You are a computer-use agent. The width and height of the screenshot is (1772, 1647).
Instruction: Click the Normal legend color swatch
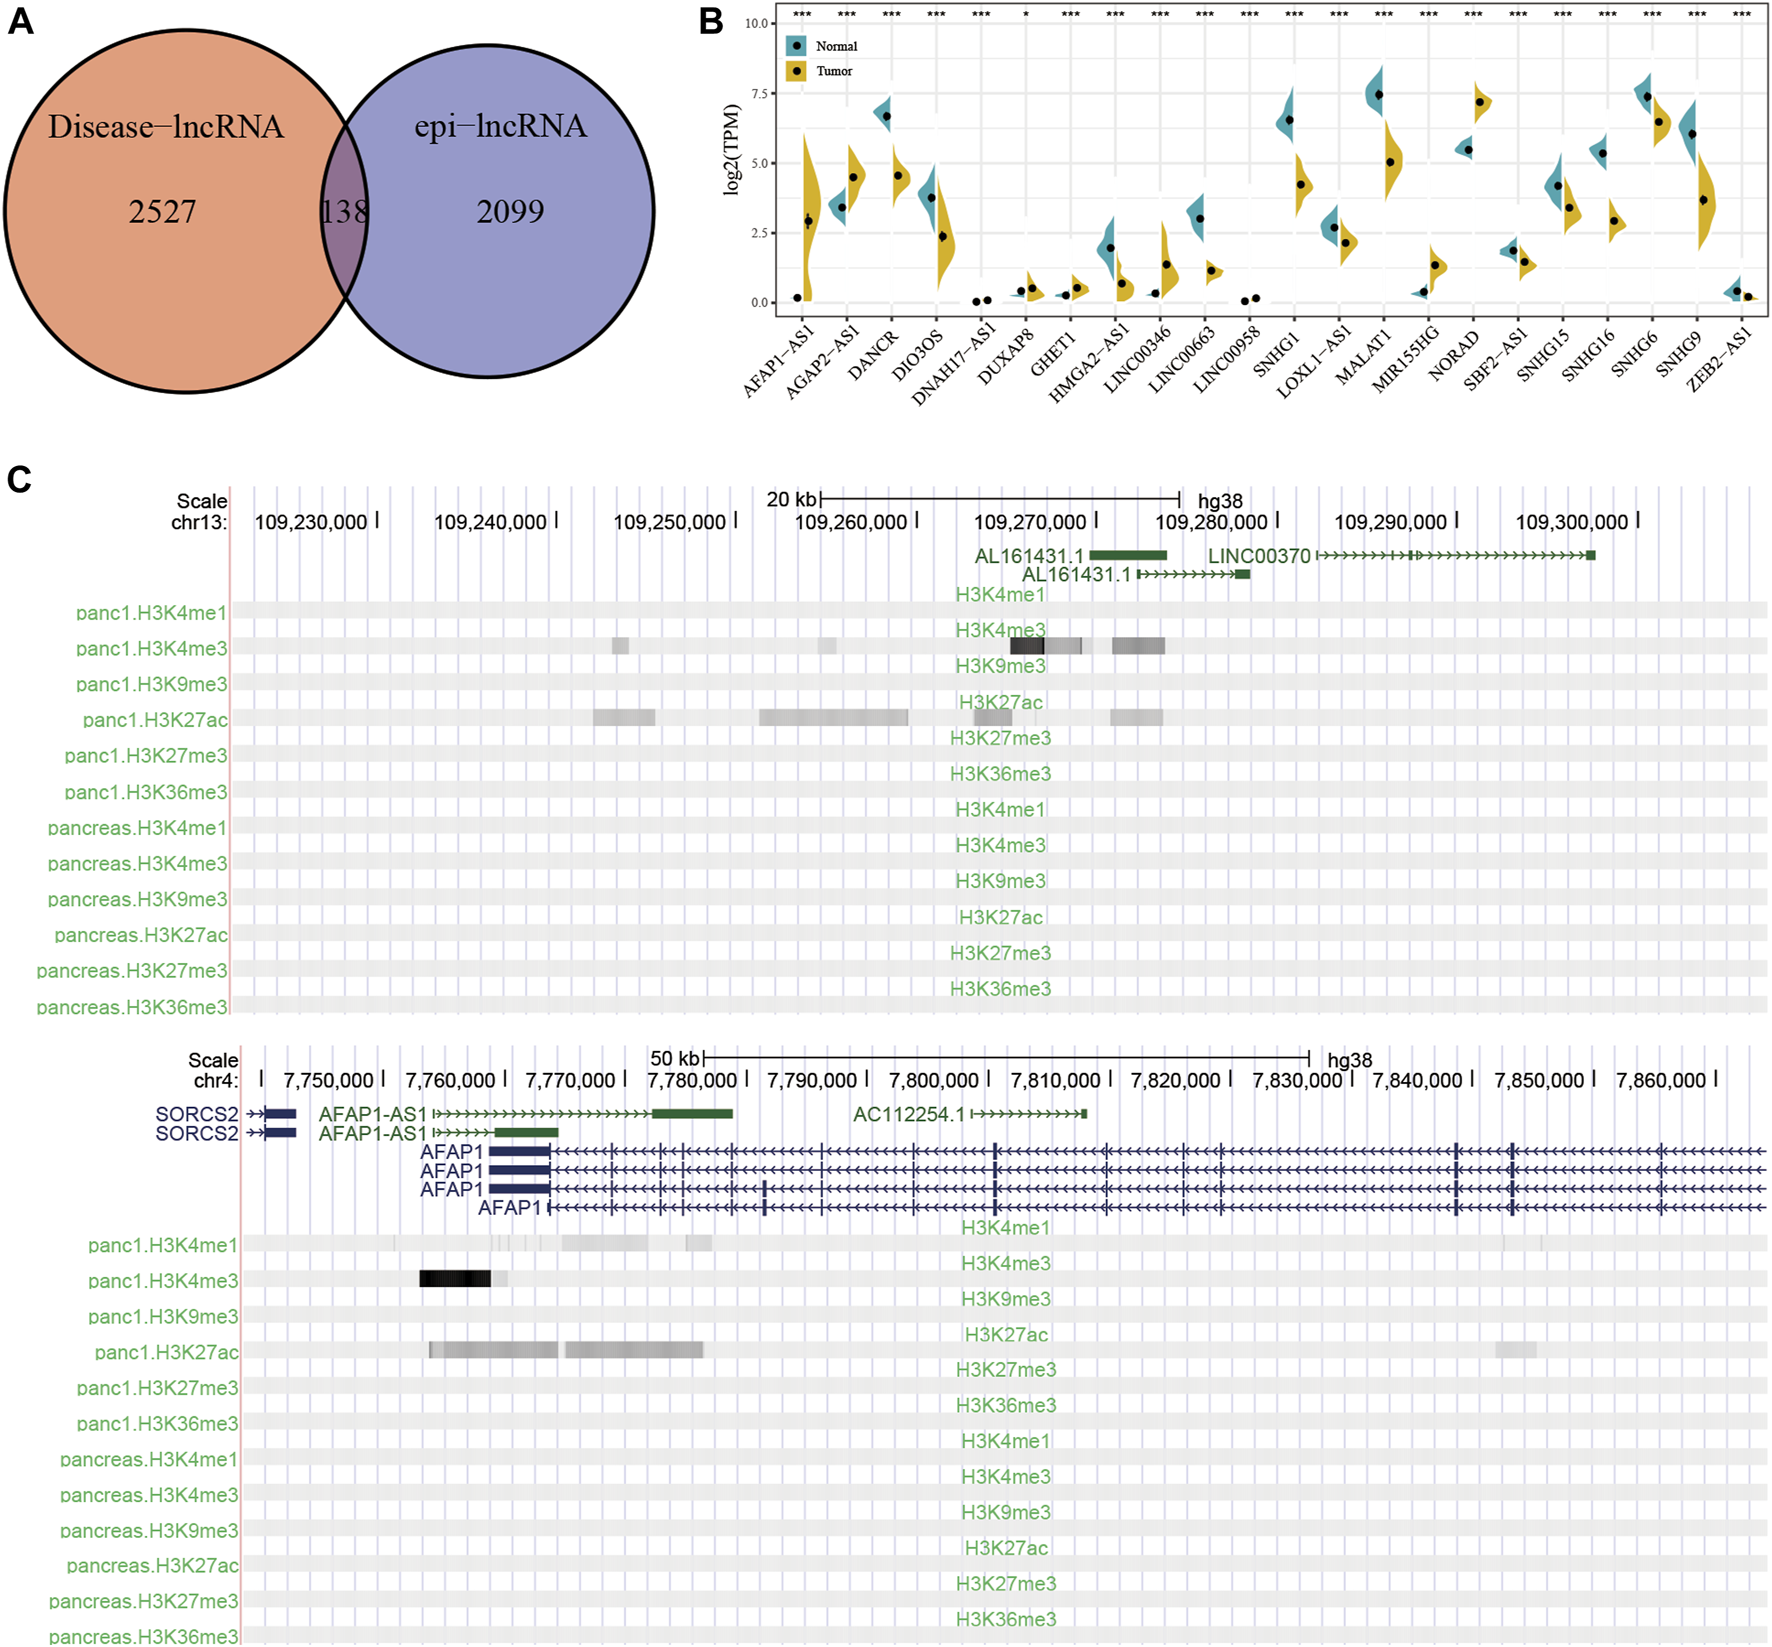pyautogui.click(x=797, y=46)
